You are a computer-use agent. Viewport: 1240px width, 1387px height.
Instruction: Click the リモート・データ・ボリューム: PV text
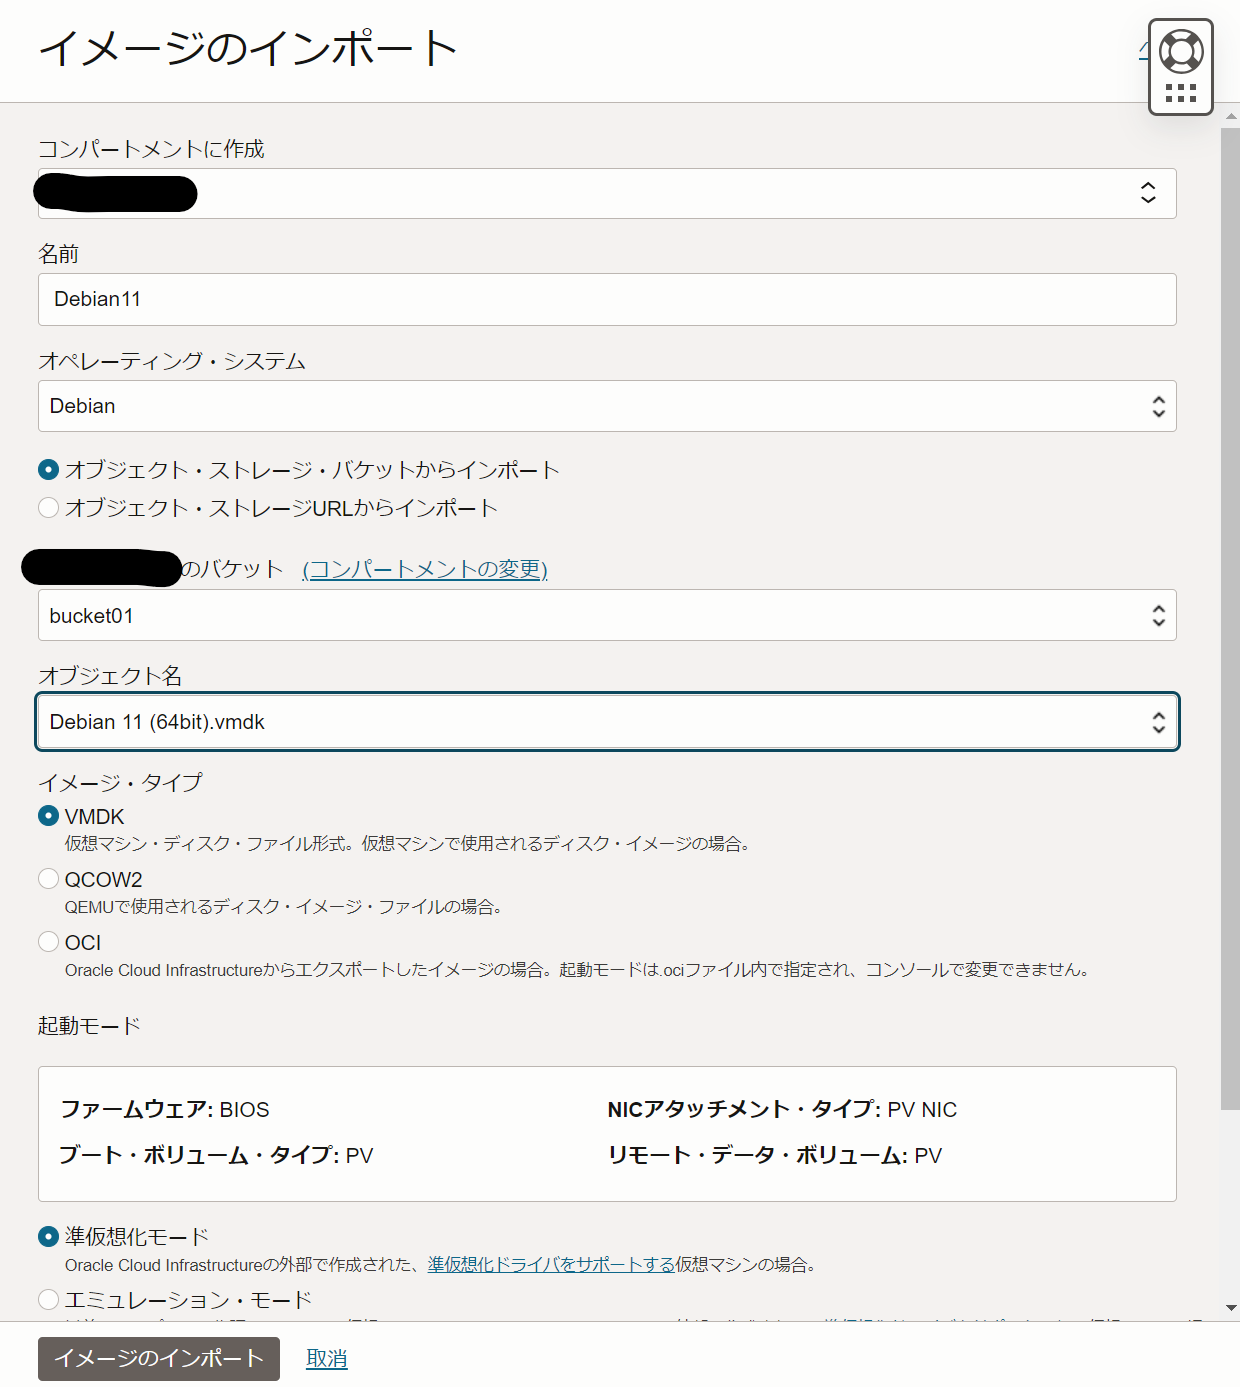tap(775, 1156)
